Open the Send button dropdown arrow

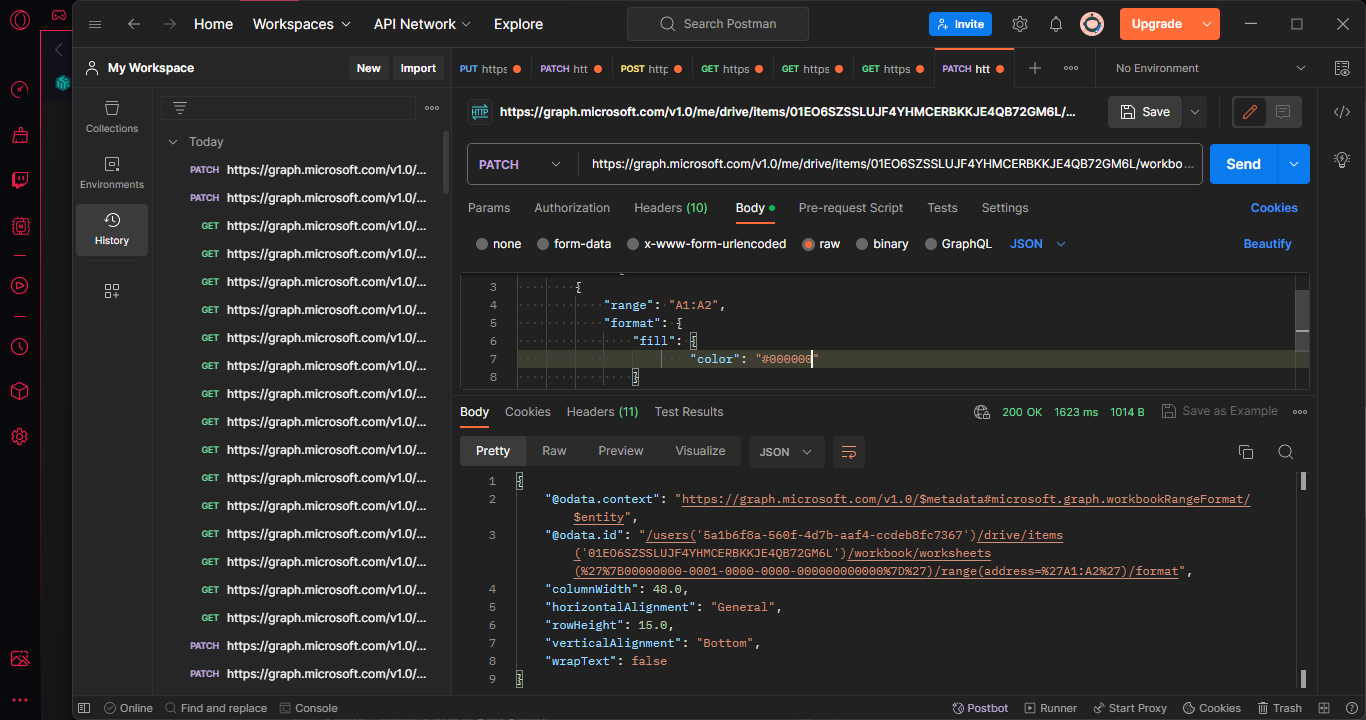[x=1294, y=164]
